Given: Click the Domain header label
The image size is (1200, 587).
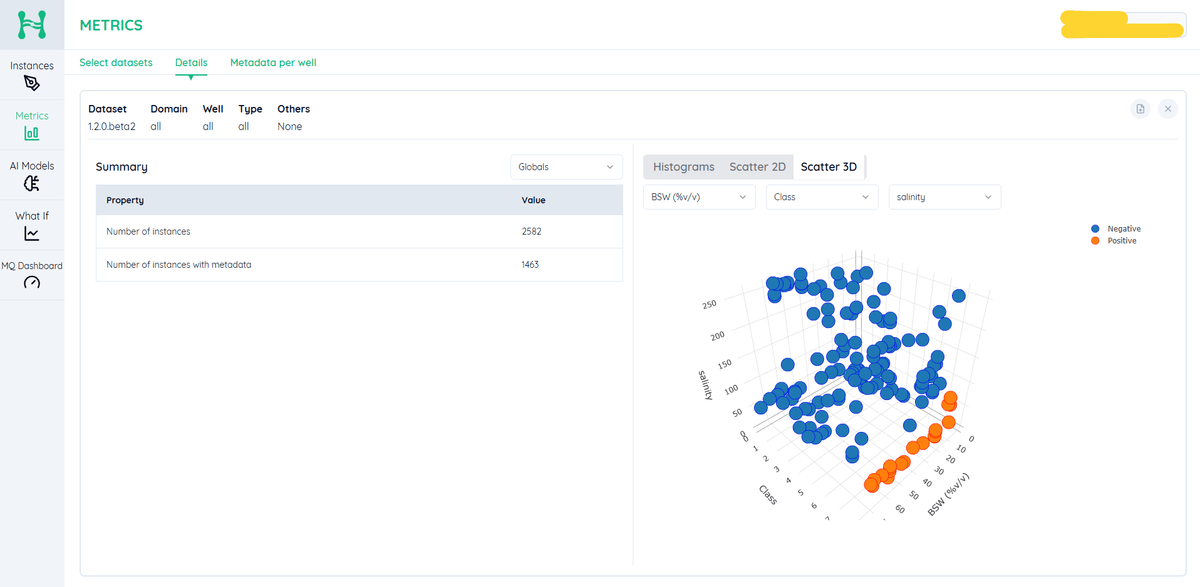Looking at the screenshot, I should point(169,109).
